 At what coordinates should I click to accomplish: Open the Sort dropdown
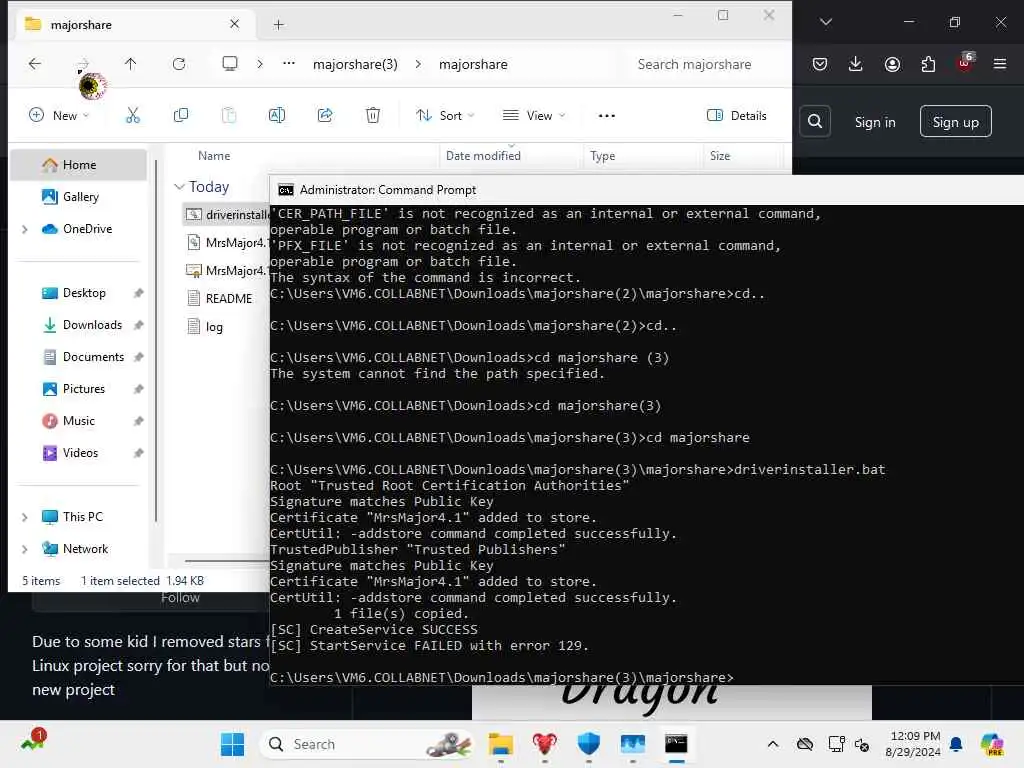(445, 116)
